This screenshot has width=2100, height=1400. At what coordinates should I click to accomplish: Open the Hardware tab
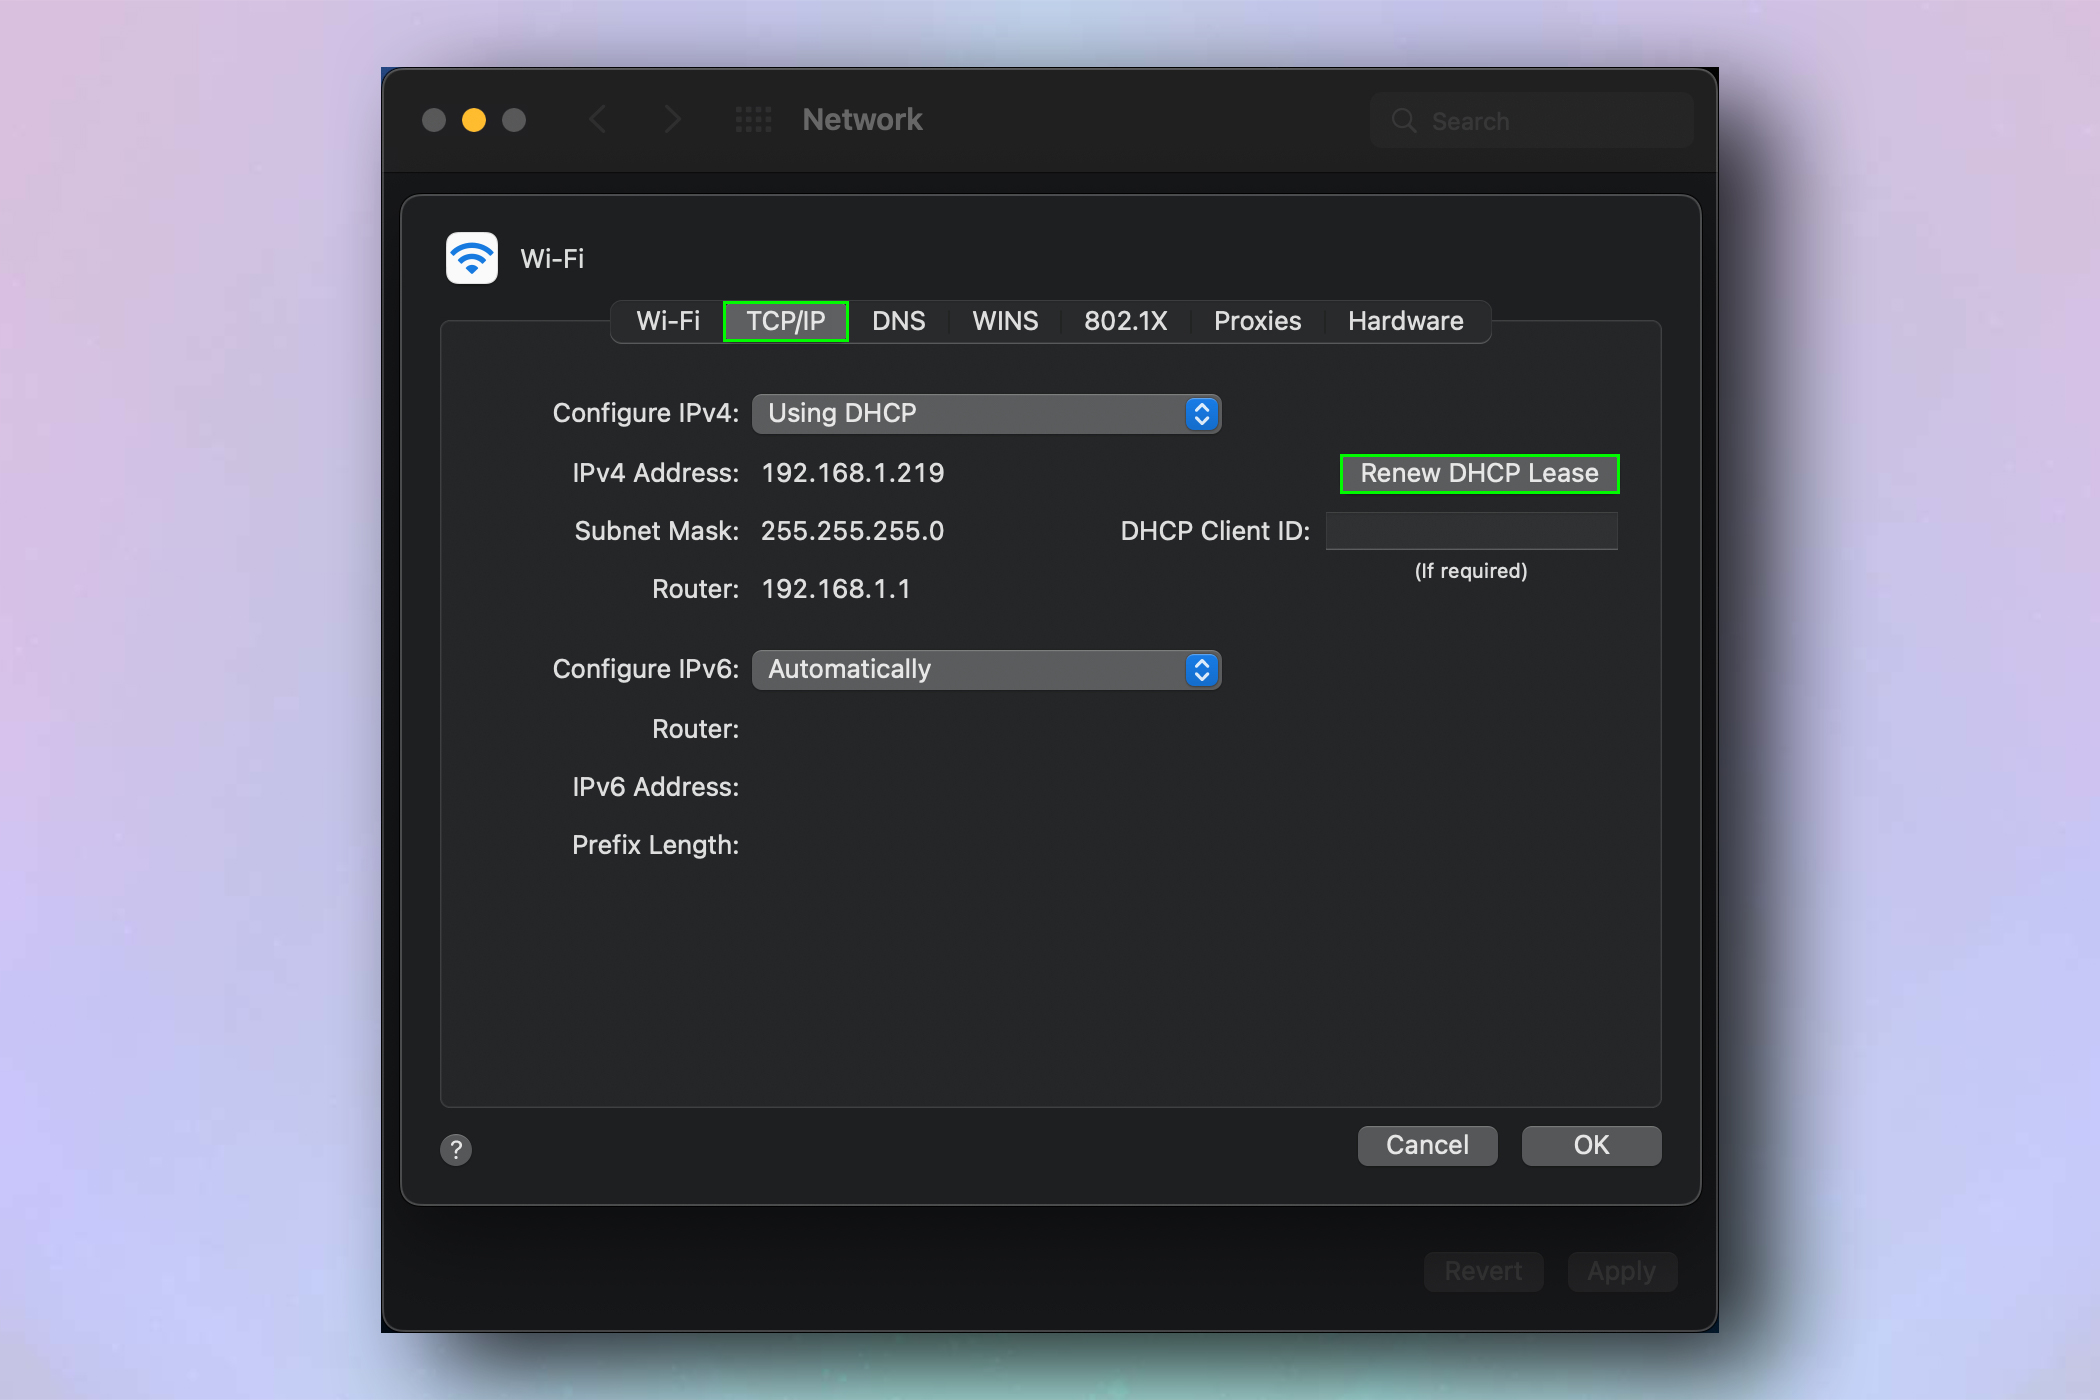coord(1404,321)
